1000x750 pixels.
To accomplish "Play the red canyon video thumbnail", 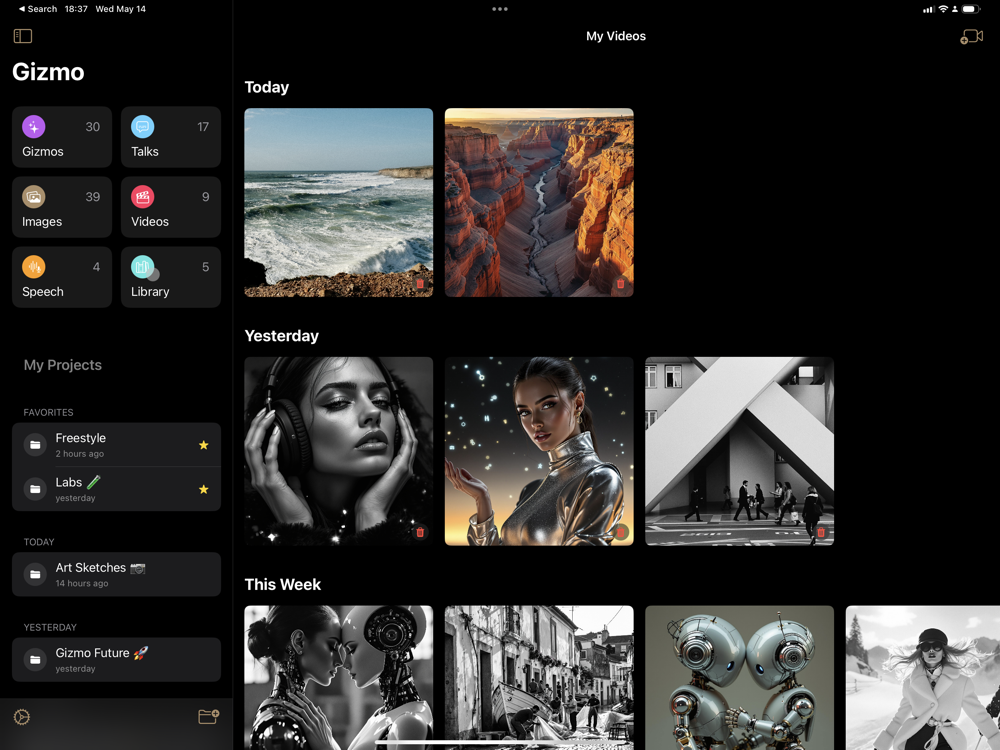I will [539, 202].
